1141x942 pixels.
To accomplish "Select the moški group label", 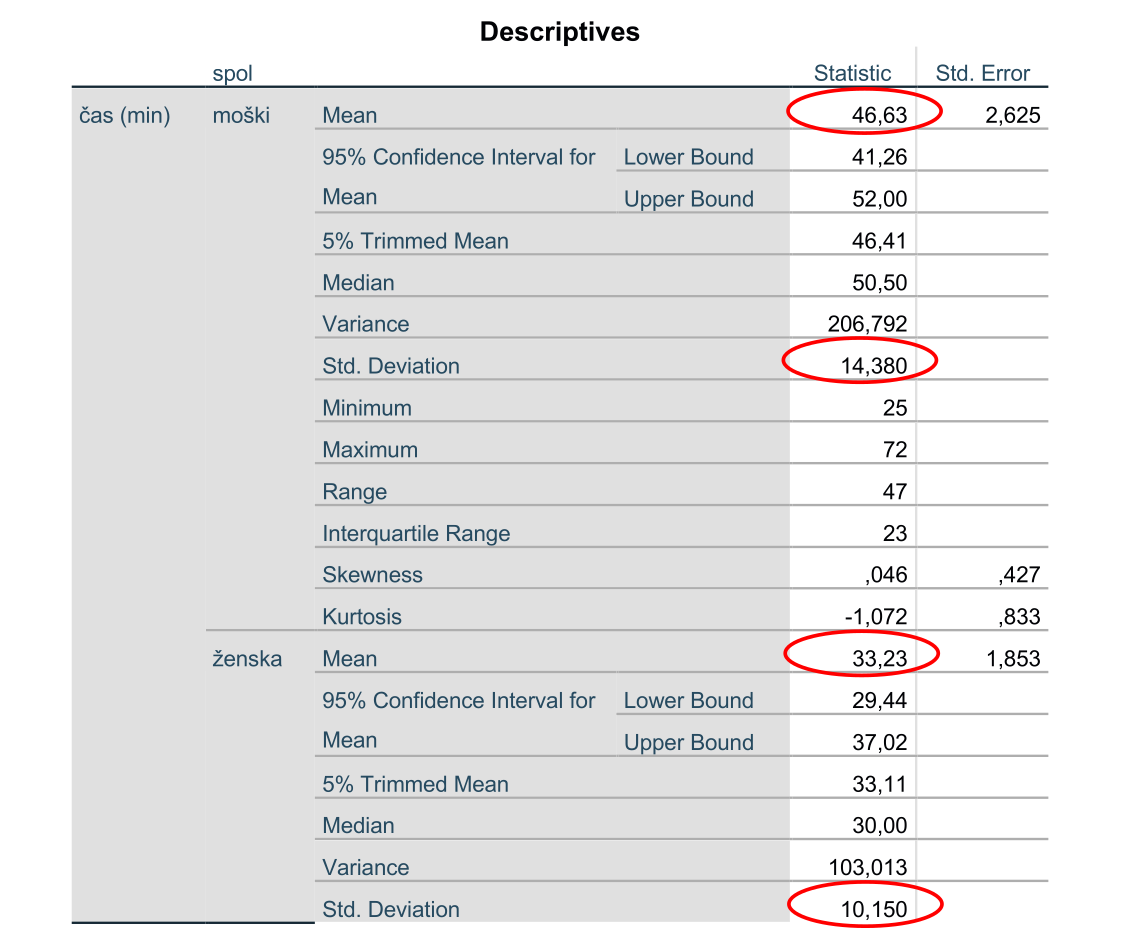I will [241, 115].
